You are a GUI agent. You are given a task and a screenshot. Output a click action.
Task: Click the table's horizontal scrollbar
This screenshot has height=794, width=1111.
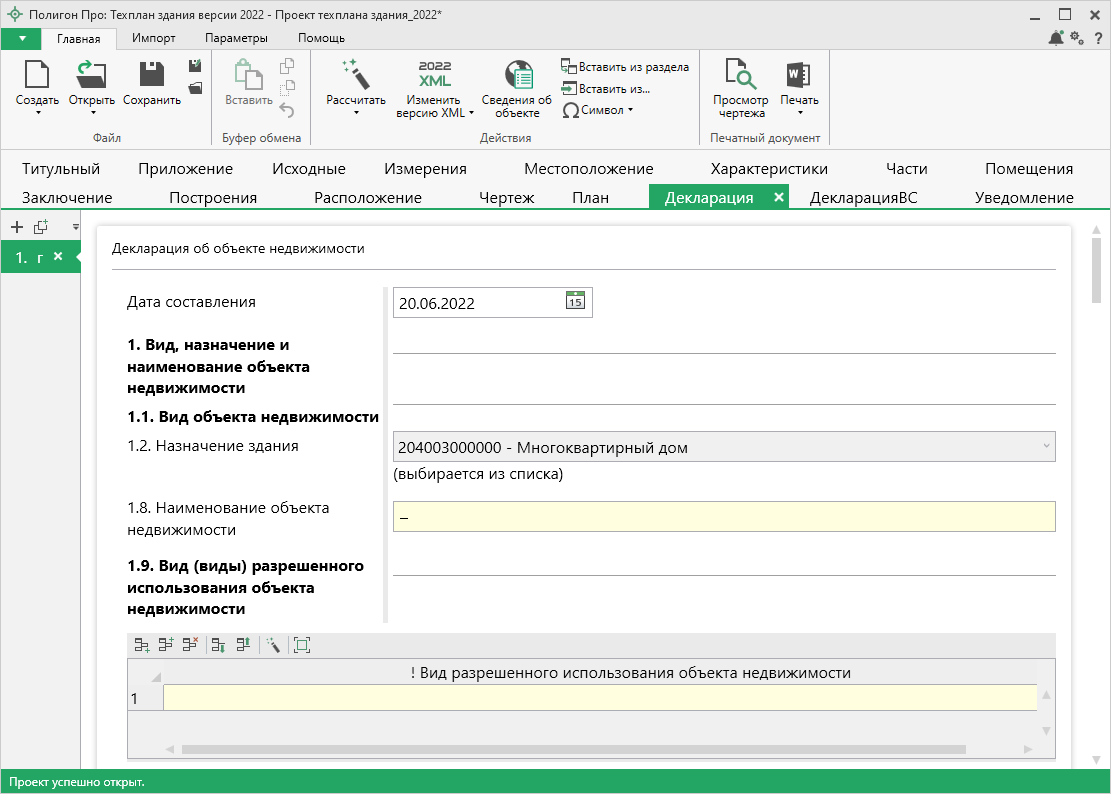[x=572, y=748]
